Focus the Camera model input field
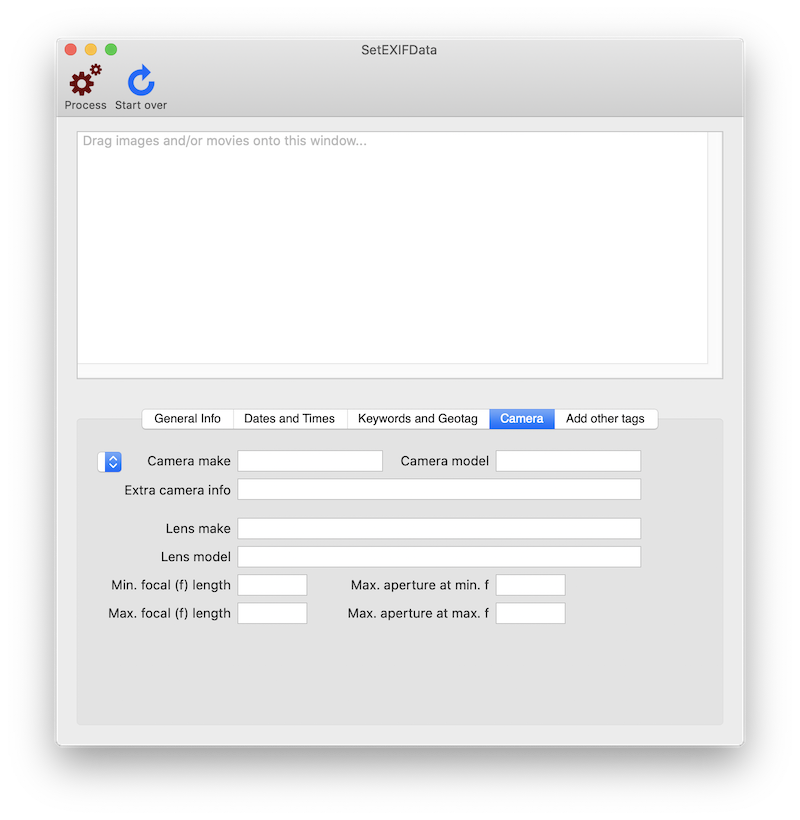This screenshot has height=820, width=800. [x=568, y=461]
